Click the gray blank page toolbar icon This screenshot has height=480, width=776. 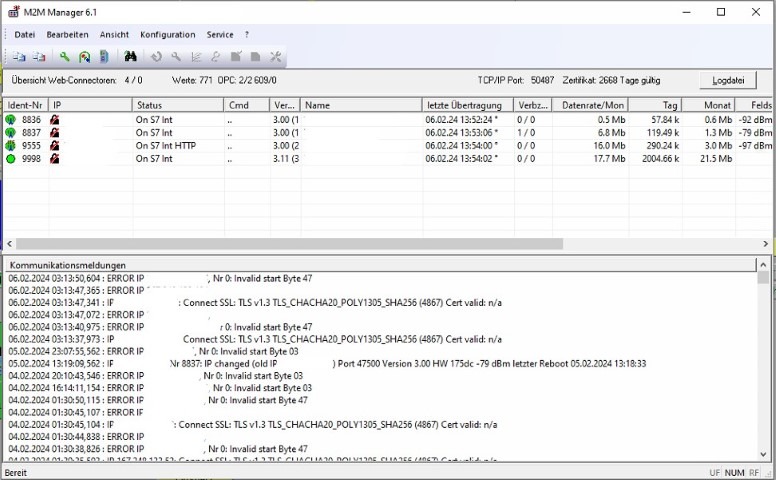255,57
